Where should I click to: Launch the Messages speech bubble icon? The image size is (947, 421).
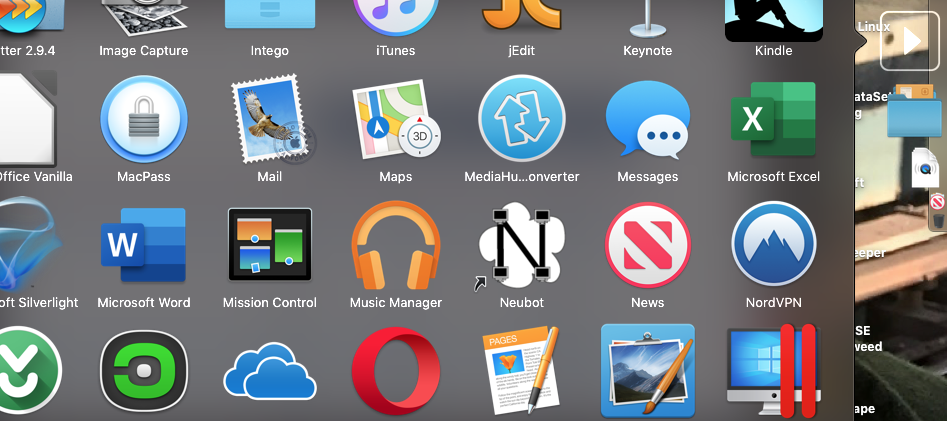647,119
